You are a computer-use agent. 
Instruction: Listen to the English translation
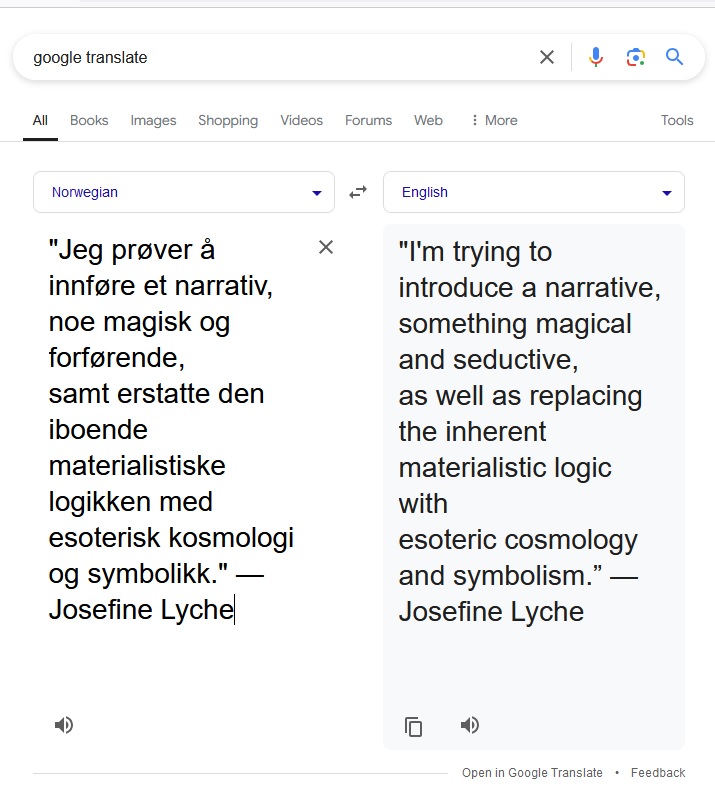coord(470,725)
